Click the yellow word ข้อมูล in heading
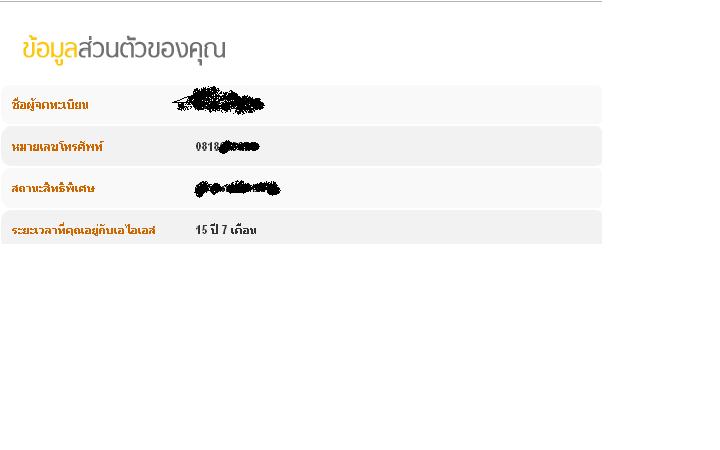This screenshot has height=450, width=720. pos(50,49)
